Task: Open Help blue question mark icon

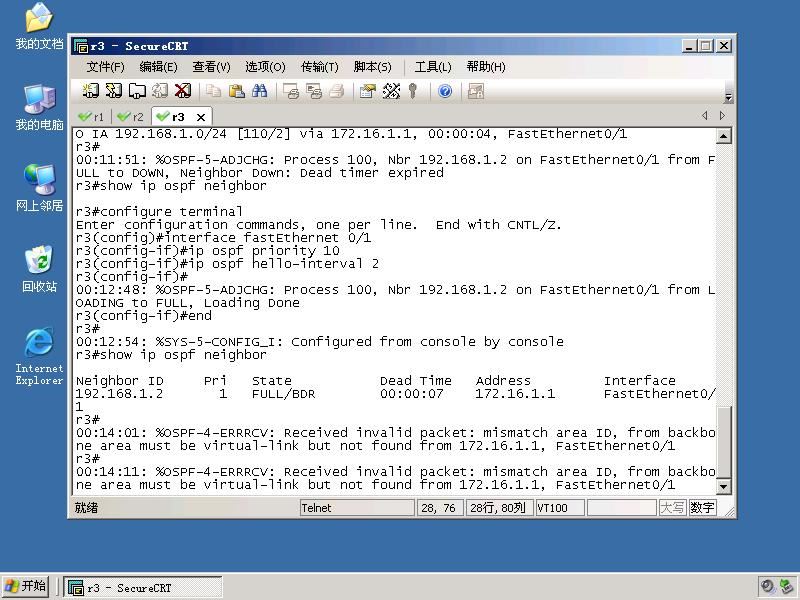Action: click(445, 91)
